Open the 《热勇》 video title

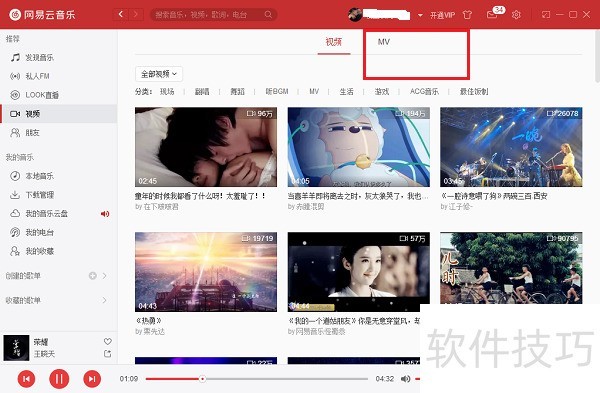[x=148, y=321]
